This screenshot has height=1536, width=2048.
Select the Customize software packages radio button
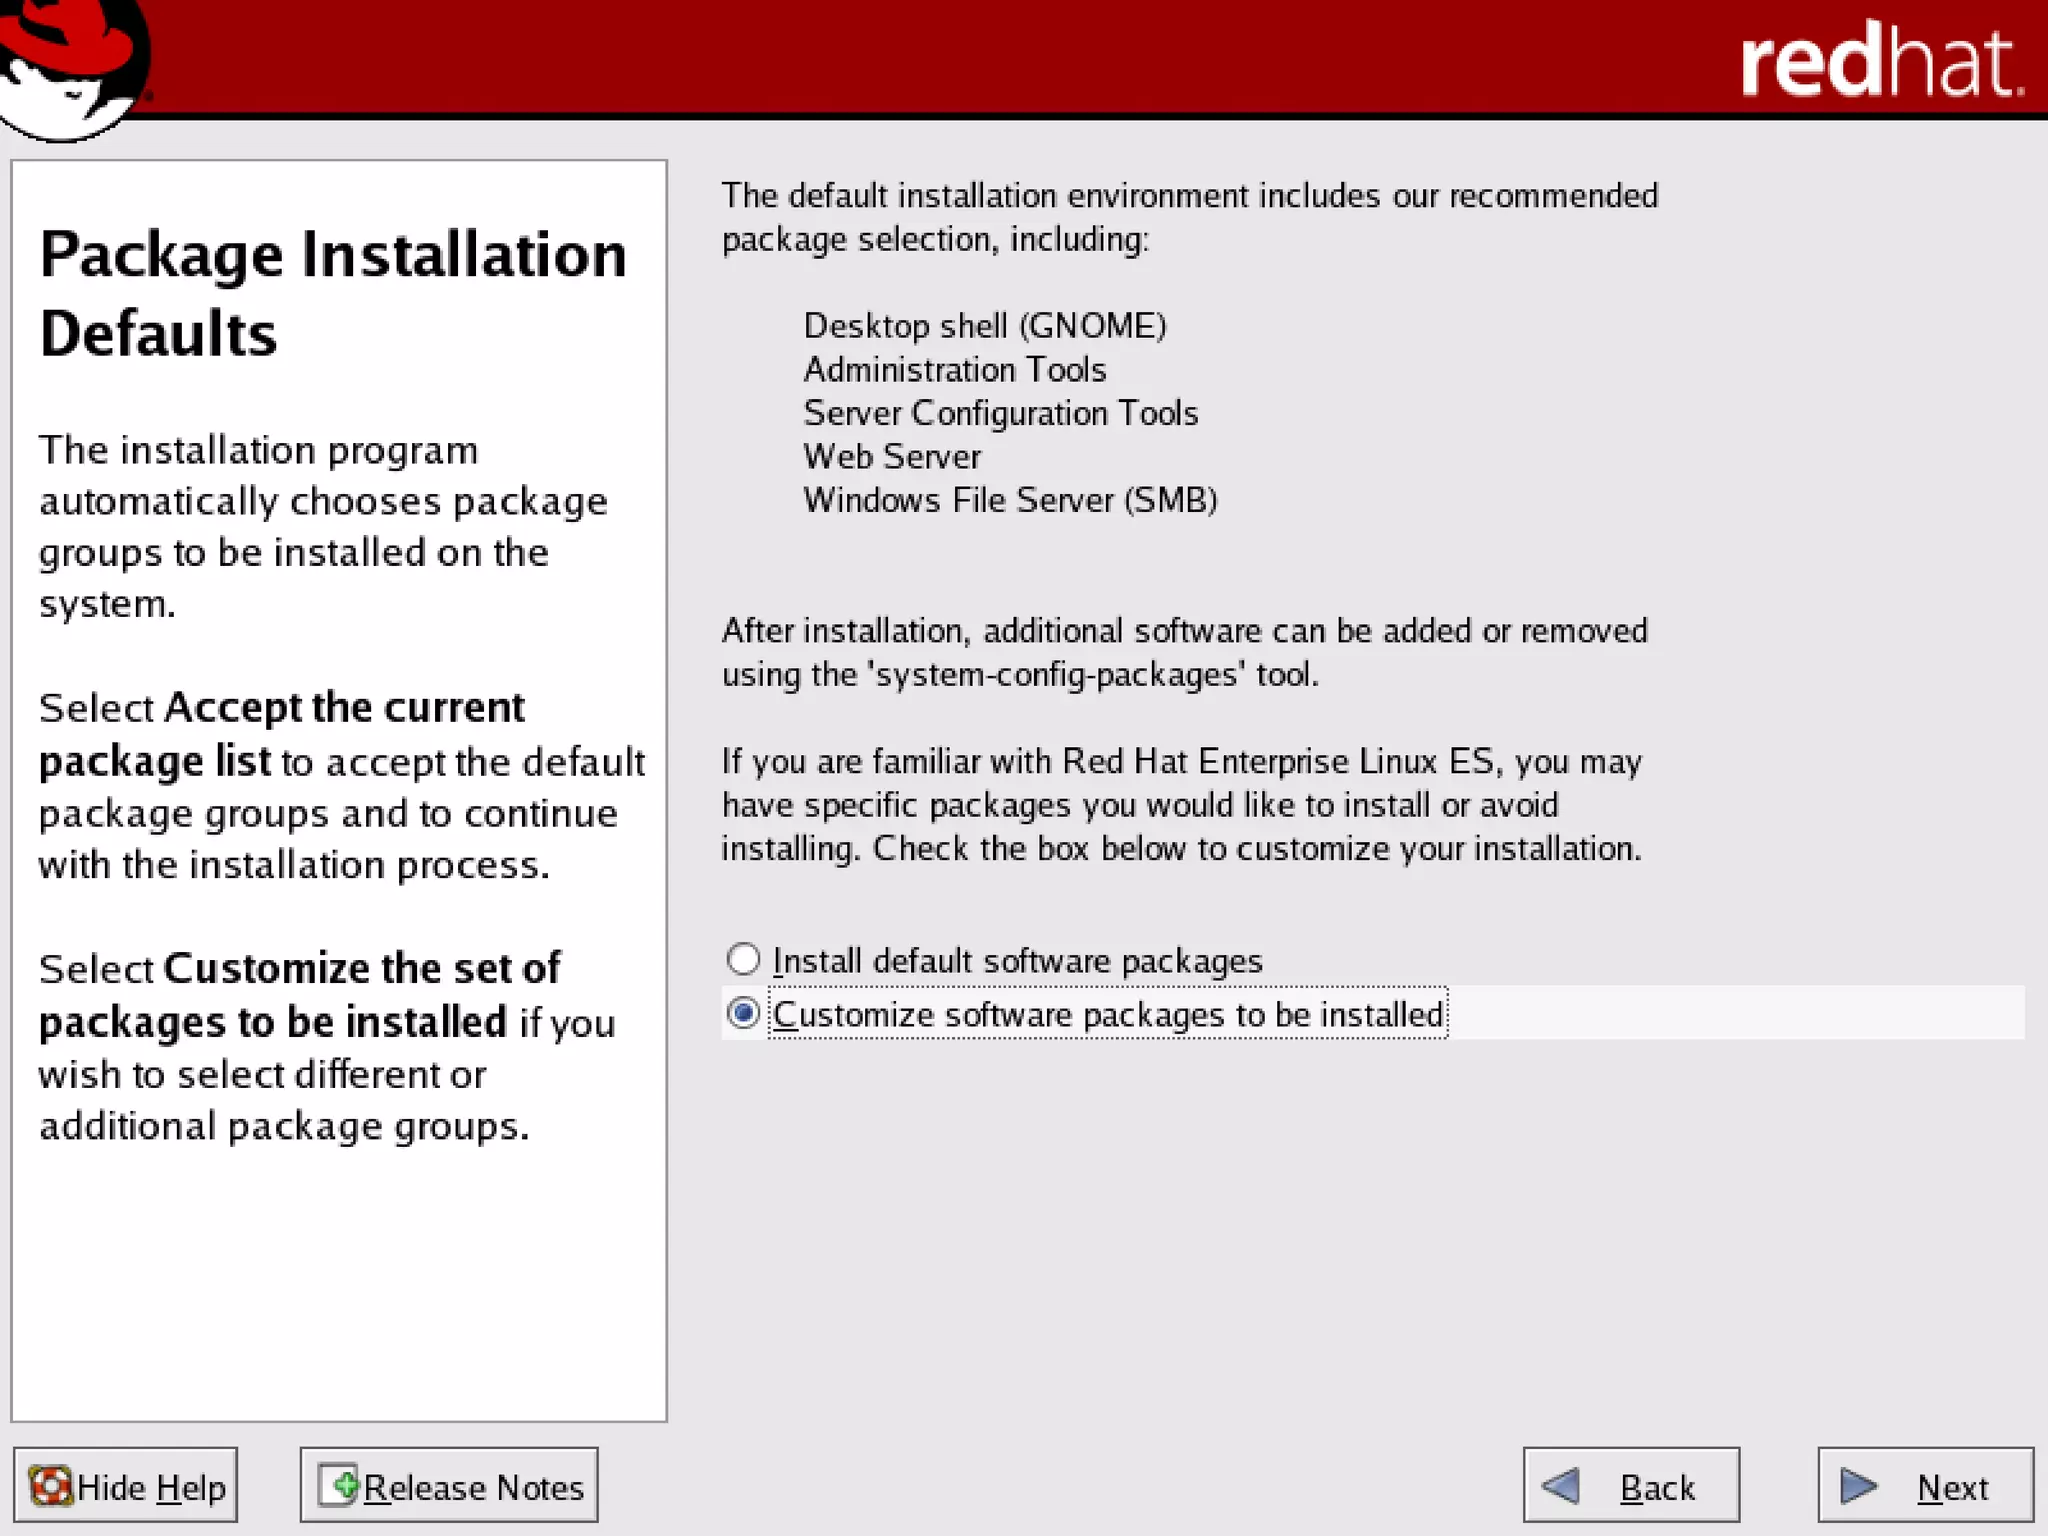743,1014
